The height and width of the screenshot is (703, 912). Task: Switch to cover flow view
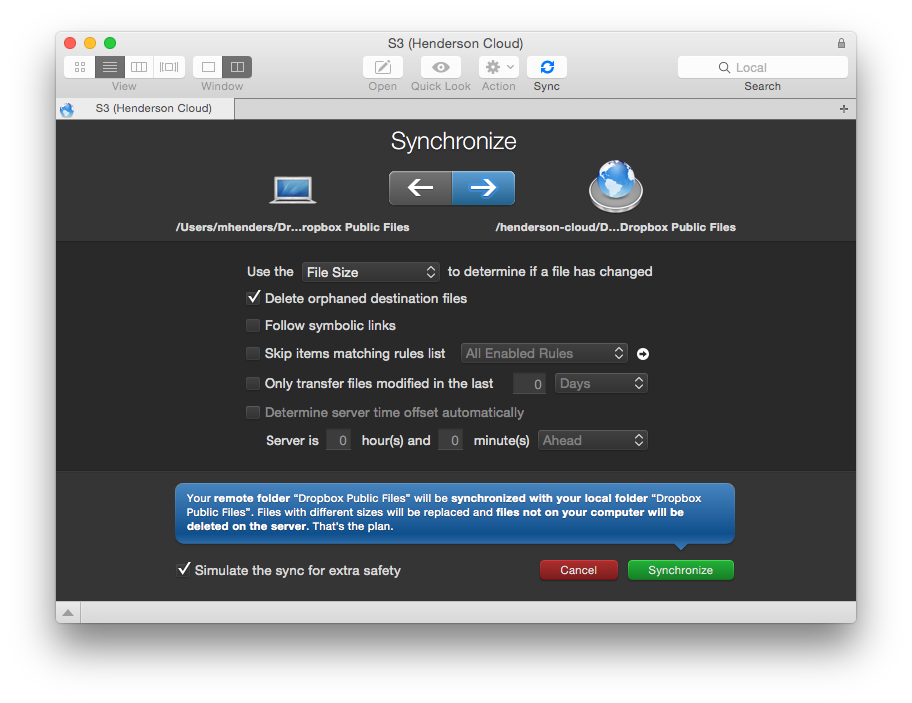pos(169,67)
